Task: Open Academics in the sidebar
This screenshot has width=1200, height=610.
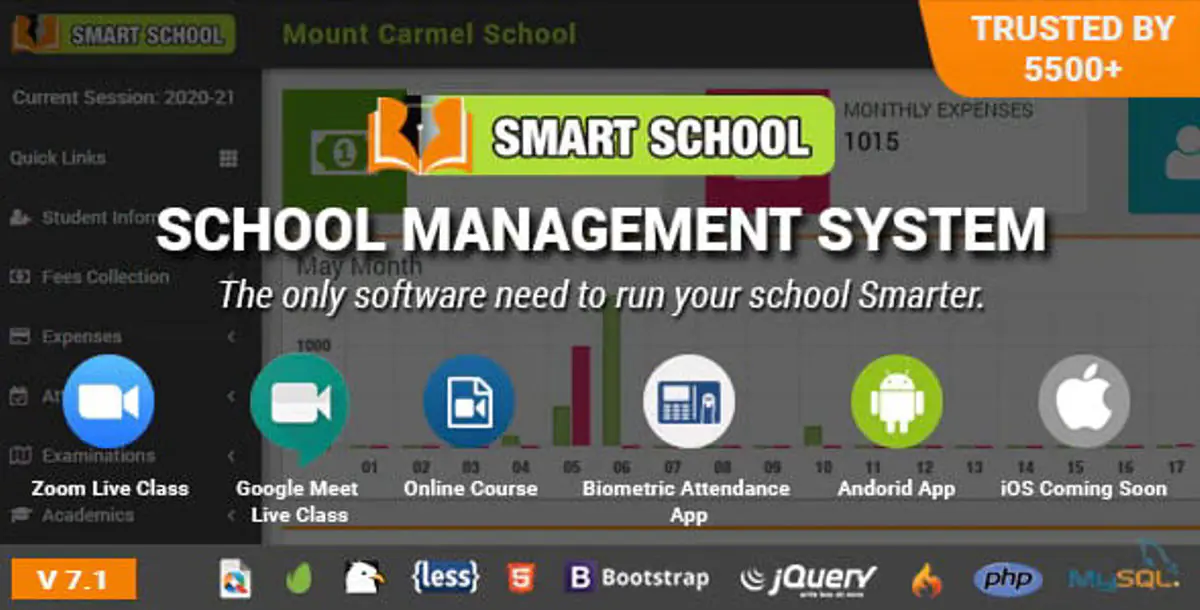Action: pyautogui.click(x=87, y=515)
